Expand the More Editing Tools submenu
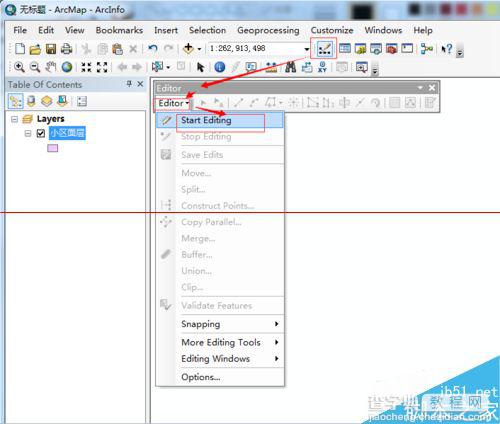500x424 pixels. click(277, 342)
